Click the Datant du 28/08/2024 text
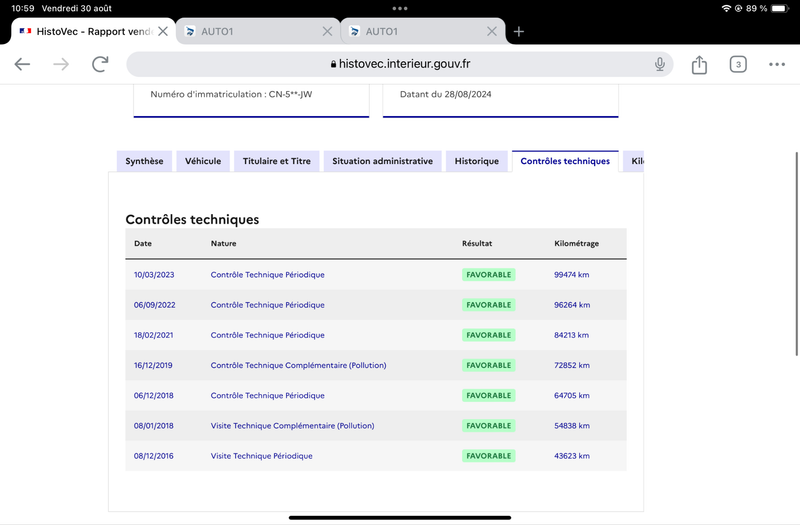The image size is (800, 525). [x=445, y=94]
